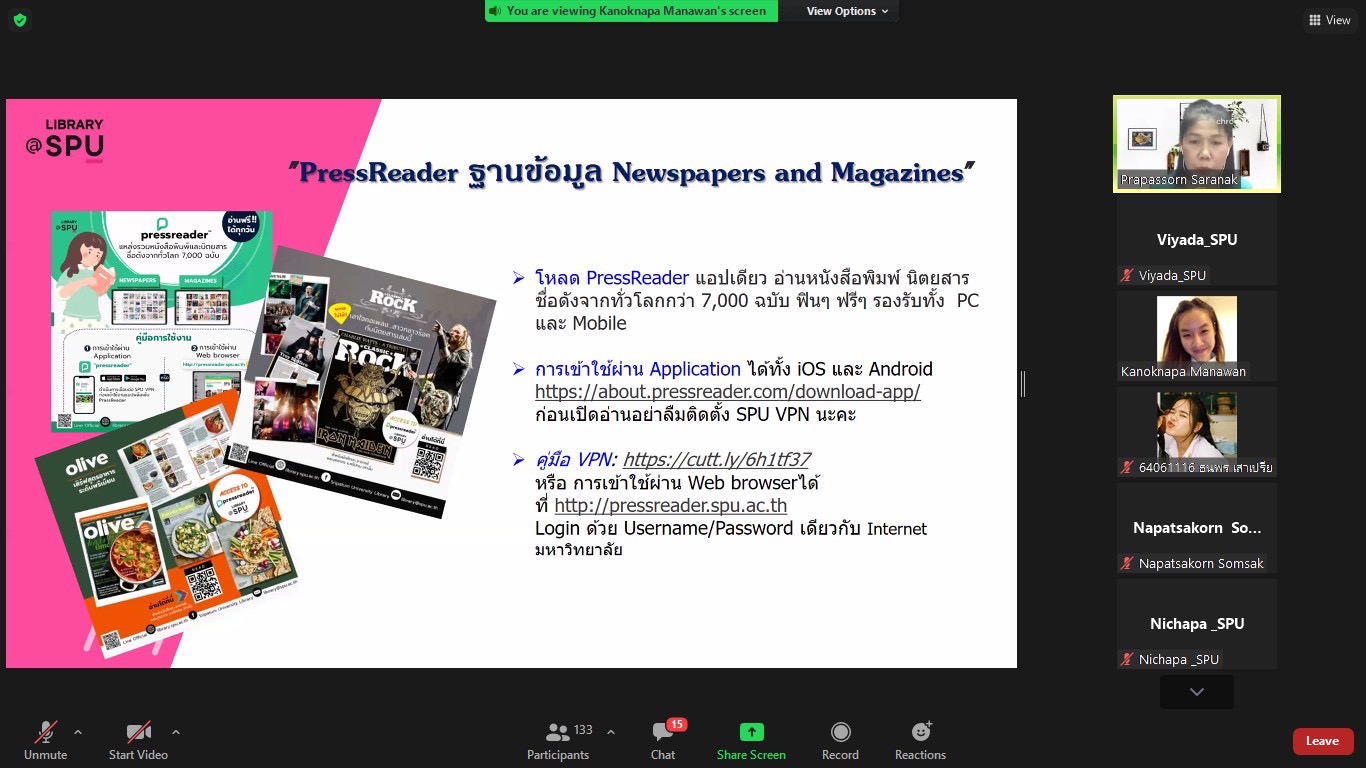Open the cutt.ly/6h1tf37 VPN guide link
1366x768 pixels.
(716, 460)
